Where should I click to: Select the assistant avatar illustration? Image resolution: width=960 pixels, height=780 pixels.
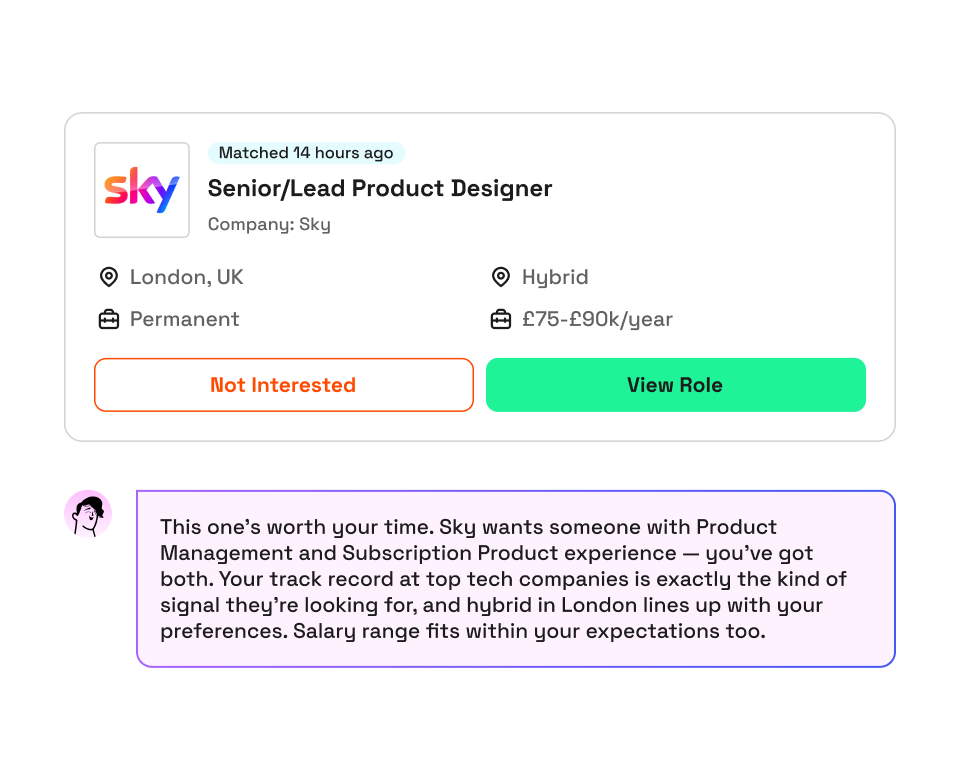pyautogui.click(x=90, y=512)
